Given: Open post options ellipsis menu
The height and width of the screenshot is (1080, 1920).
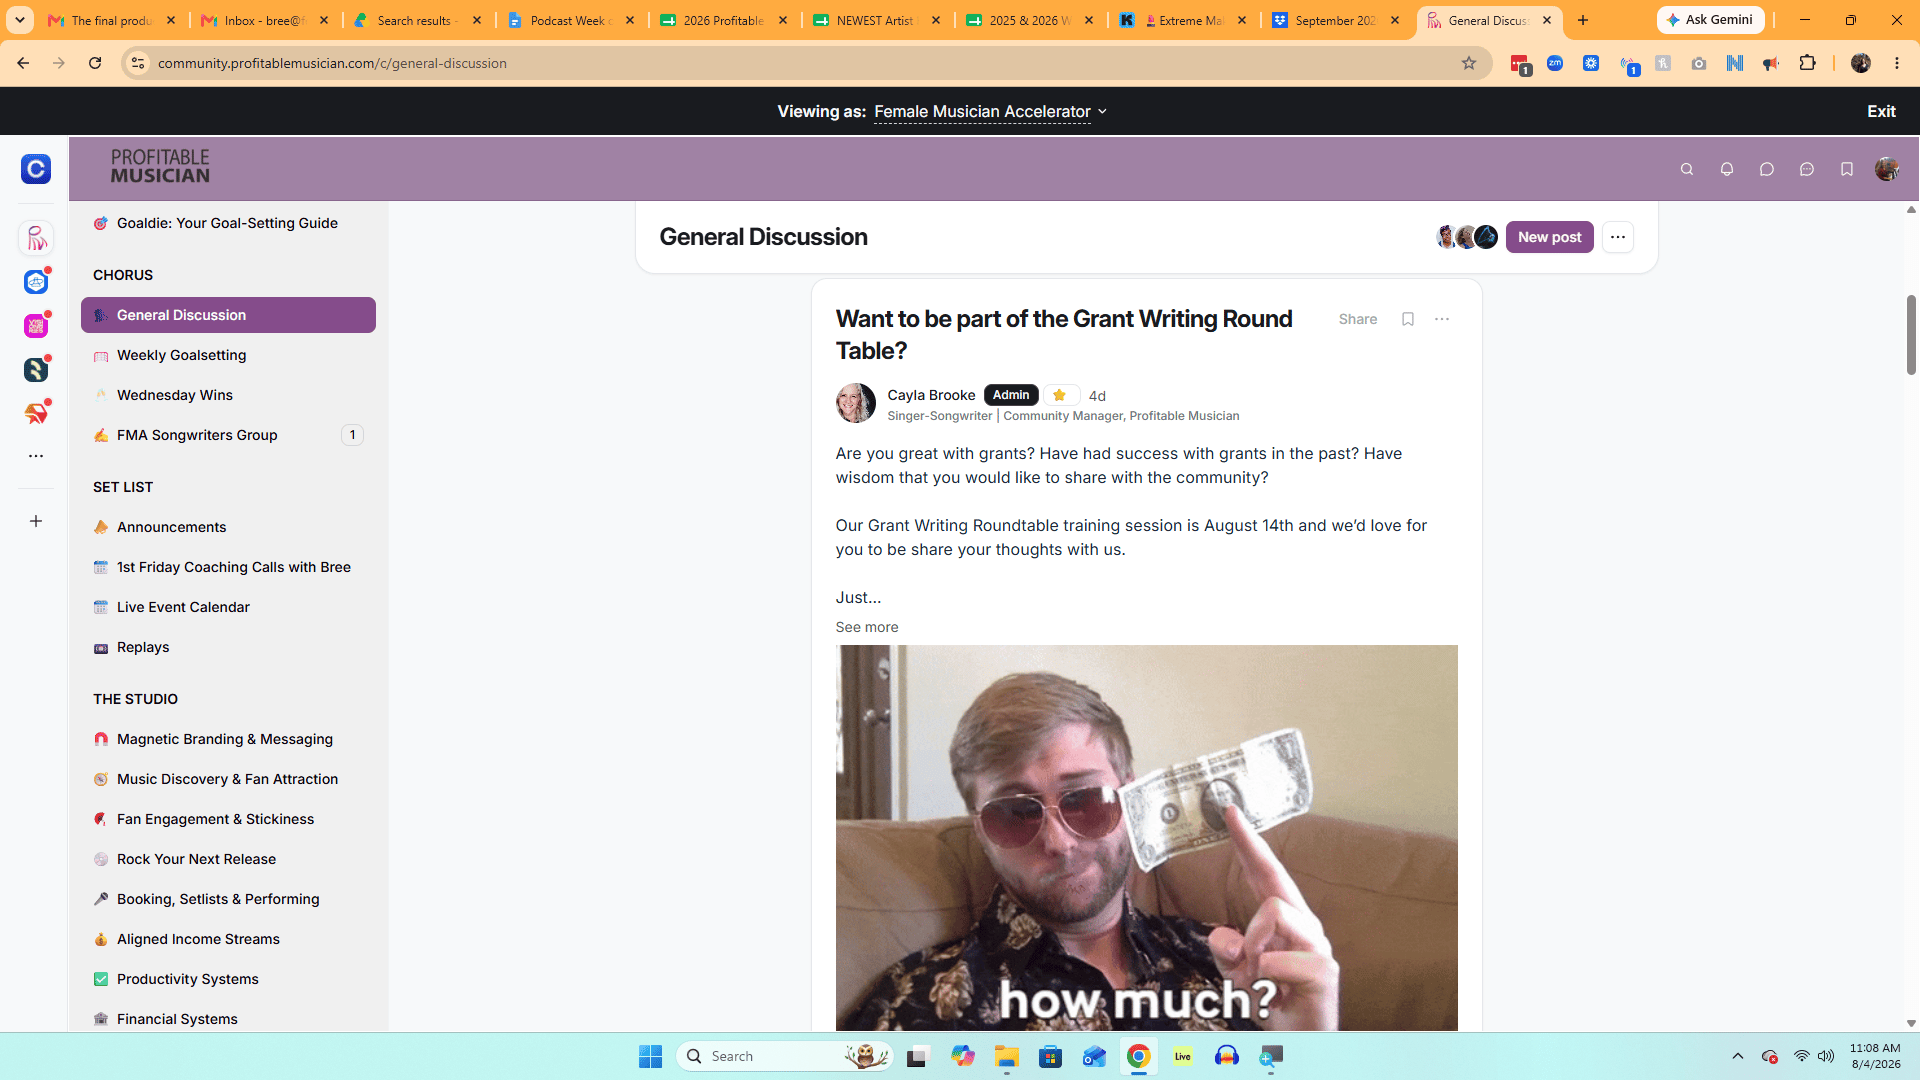Looking at the screenshot, I should pos(1442,319).
